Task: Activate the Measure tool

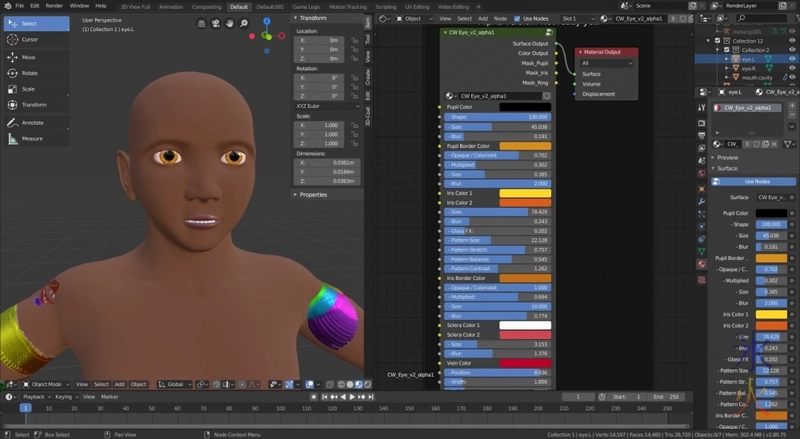Action: (30, 138)
